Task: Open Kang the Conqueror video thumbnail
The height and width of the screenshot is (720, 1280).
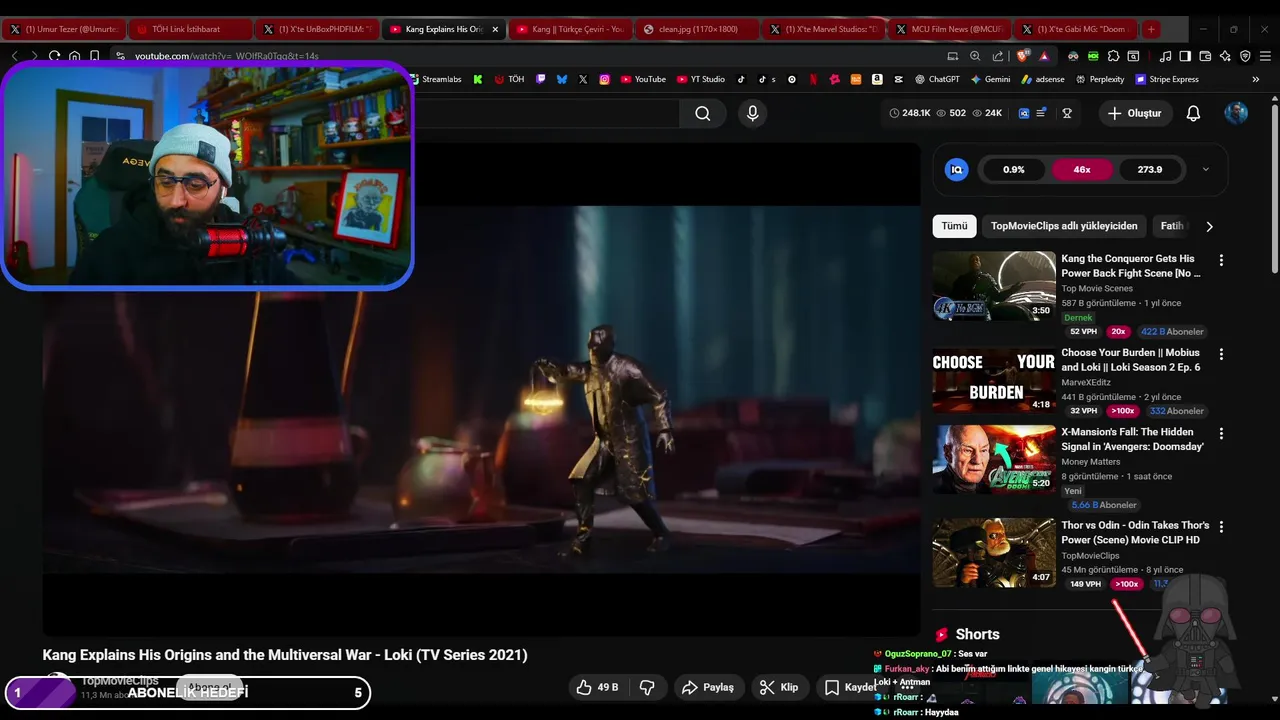Action: point(994,286)
